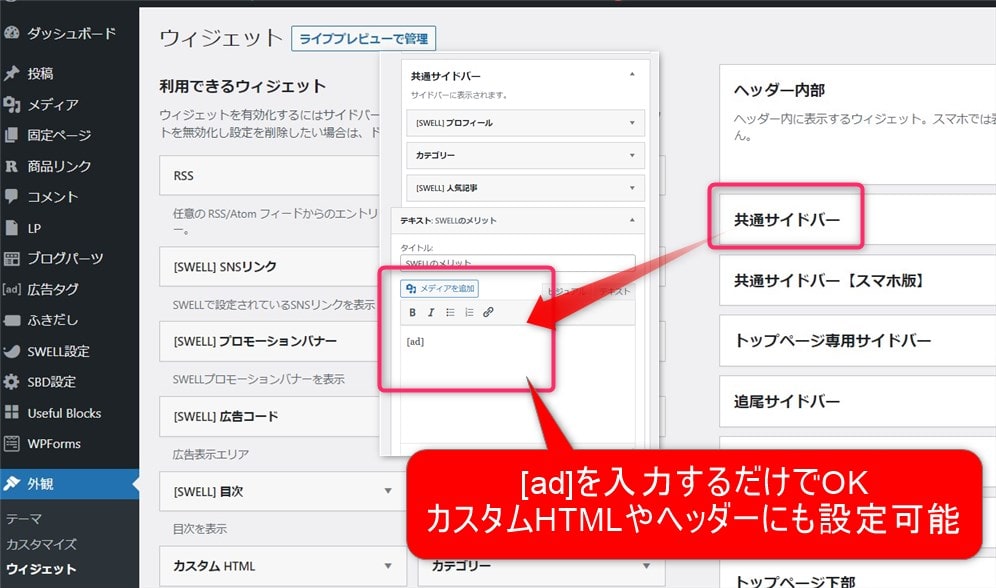
Task: Select the RSS available widget
Action: (269, 175)
